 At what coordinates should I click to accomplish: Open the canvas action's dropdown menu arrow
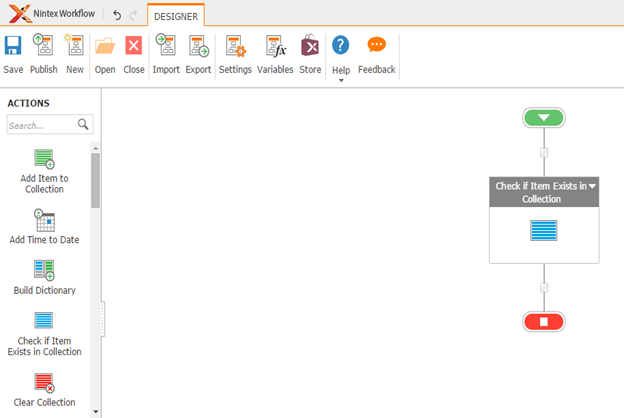tap(592, 186)
